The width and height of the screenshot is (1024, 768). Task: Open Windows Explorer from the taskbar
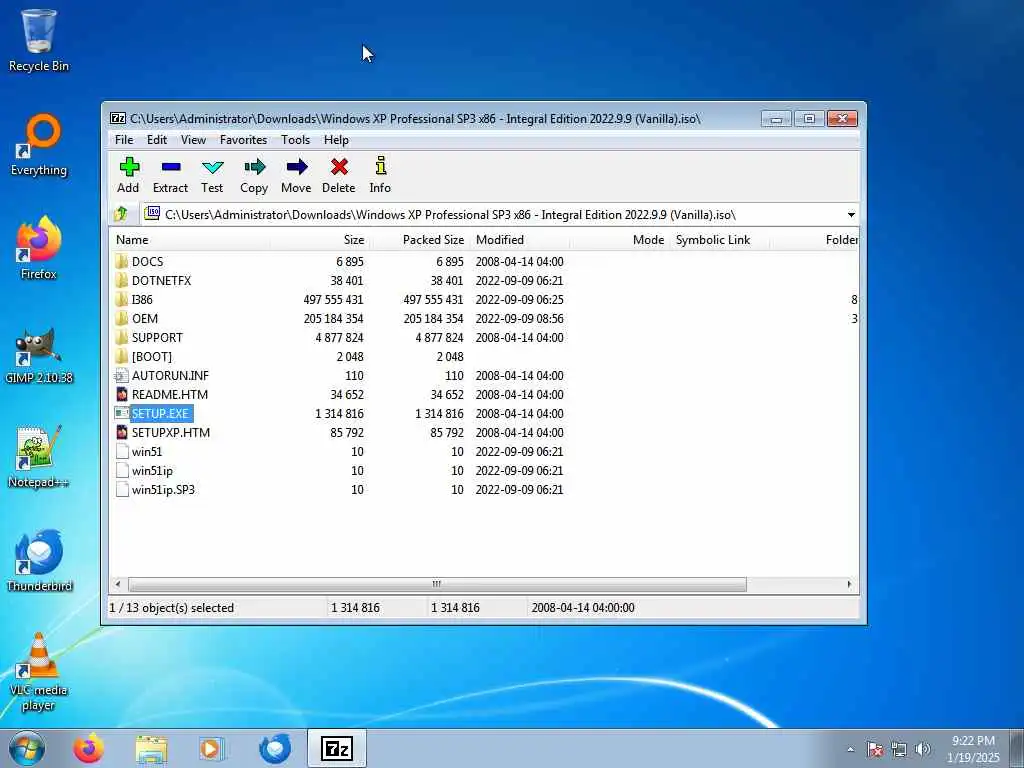pos(152,748)
